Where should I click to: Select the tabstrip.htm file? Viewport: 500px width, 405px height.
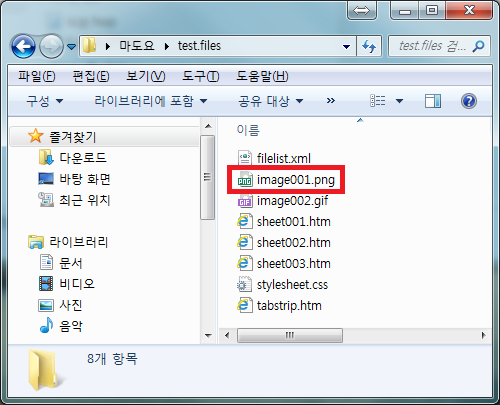click(x=289, y=306)
